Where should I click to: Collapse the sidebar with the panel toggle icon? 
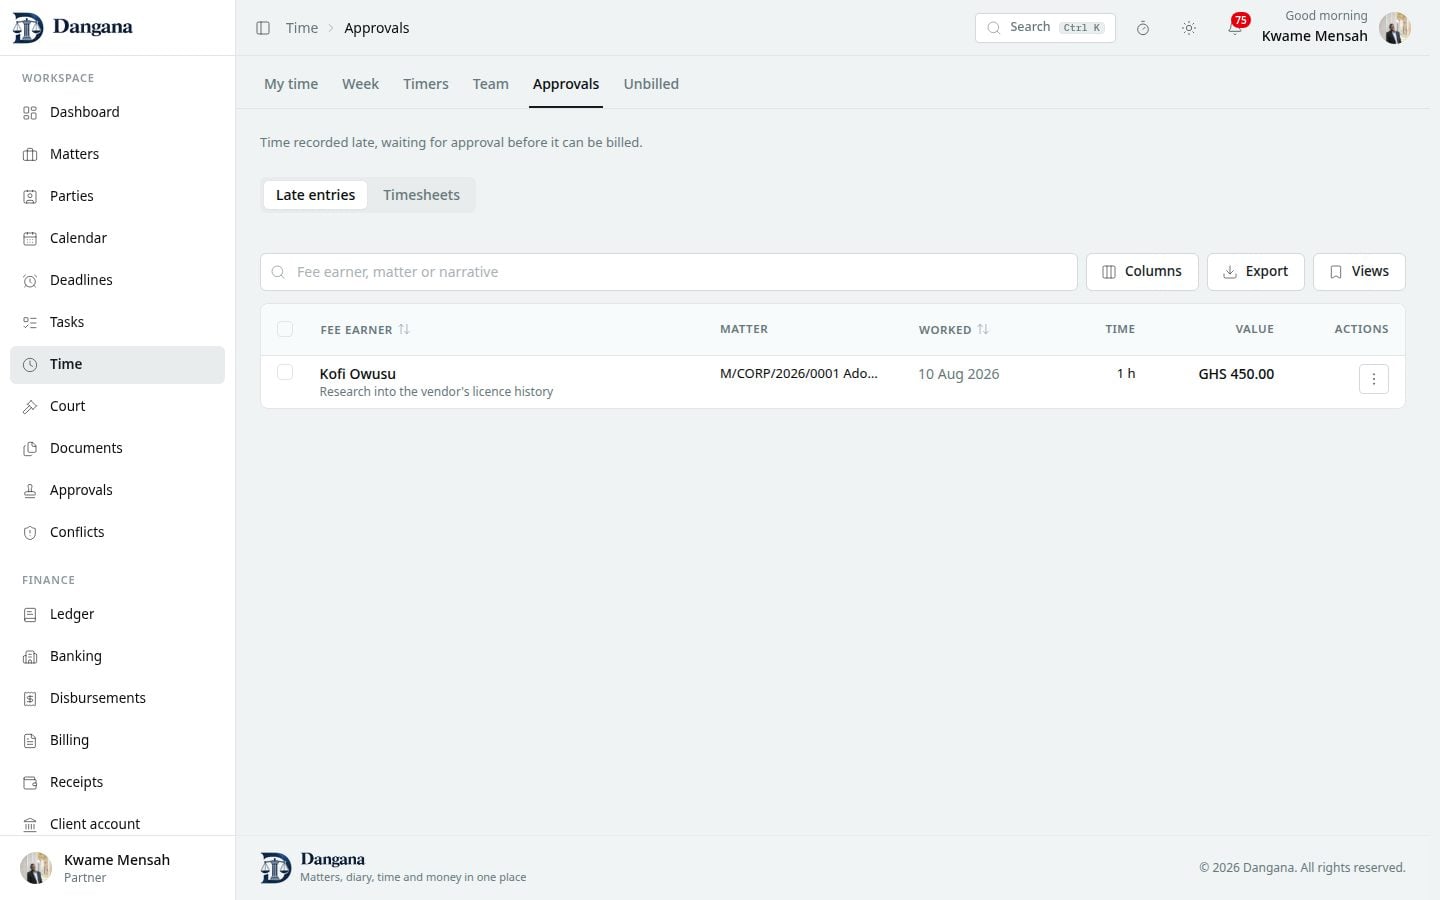pos(263,28)
